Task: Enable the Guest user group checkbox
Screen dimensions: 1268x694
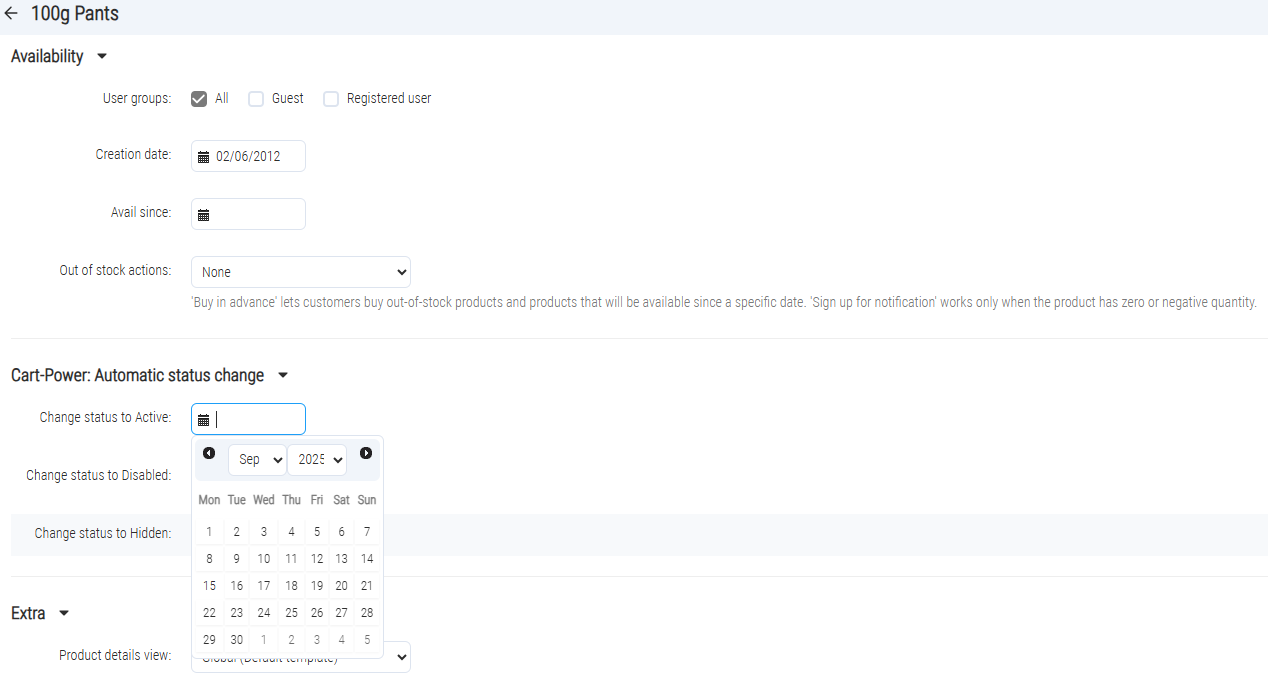Action: pos(256,99)
